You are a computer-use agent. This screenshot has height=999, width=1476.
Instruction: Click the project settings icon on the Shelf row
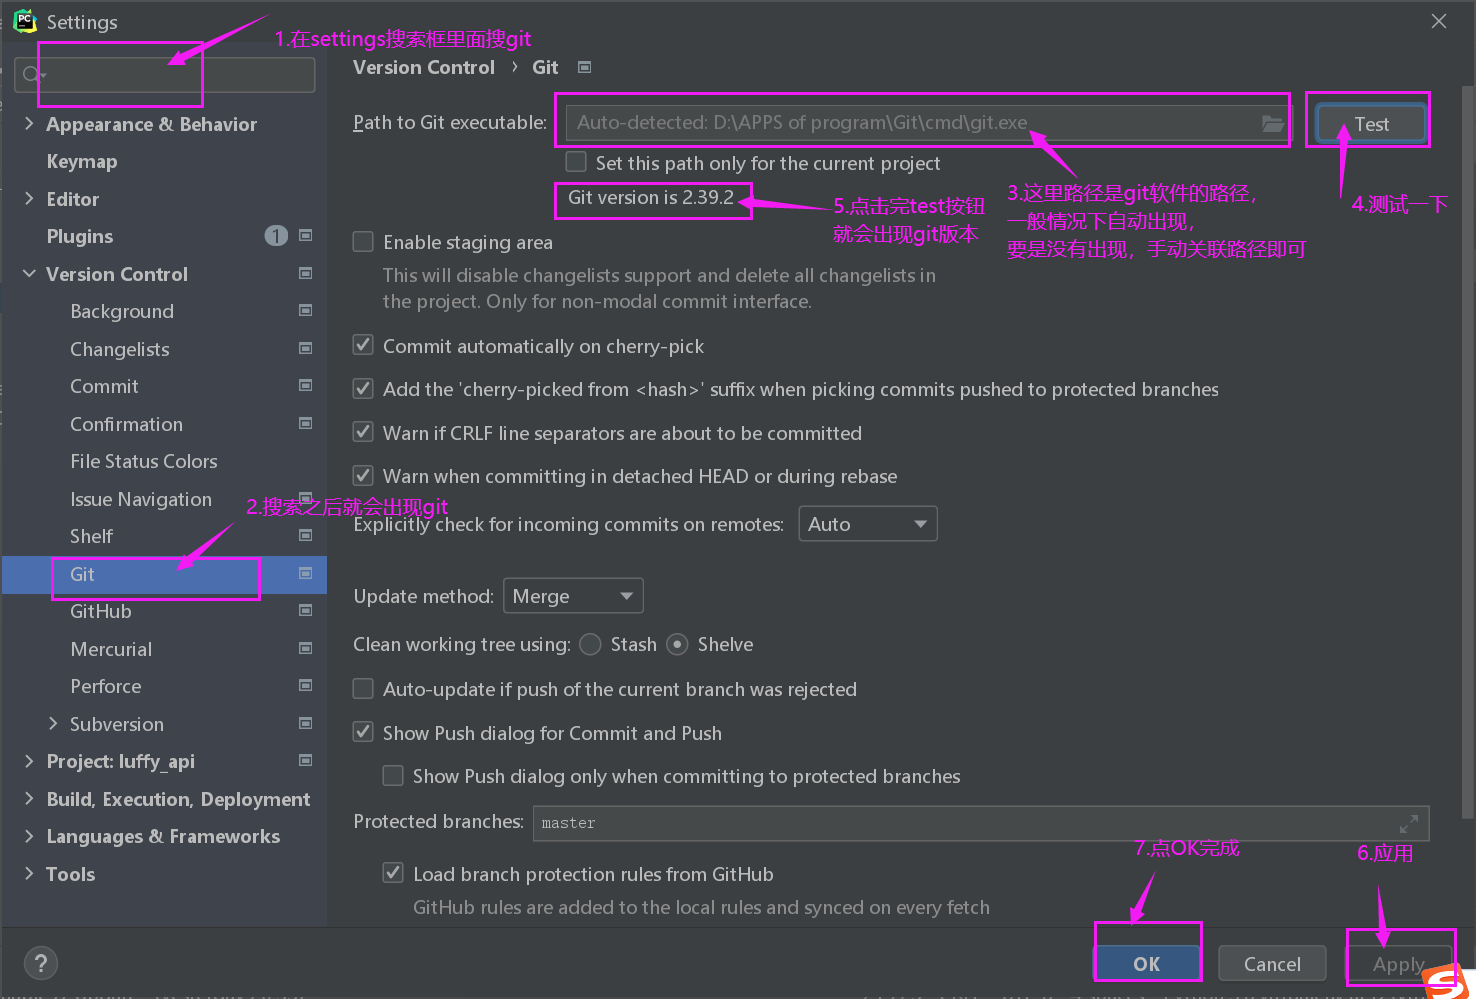[x=306, y=536]
